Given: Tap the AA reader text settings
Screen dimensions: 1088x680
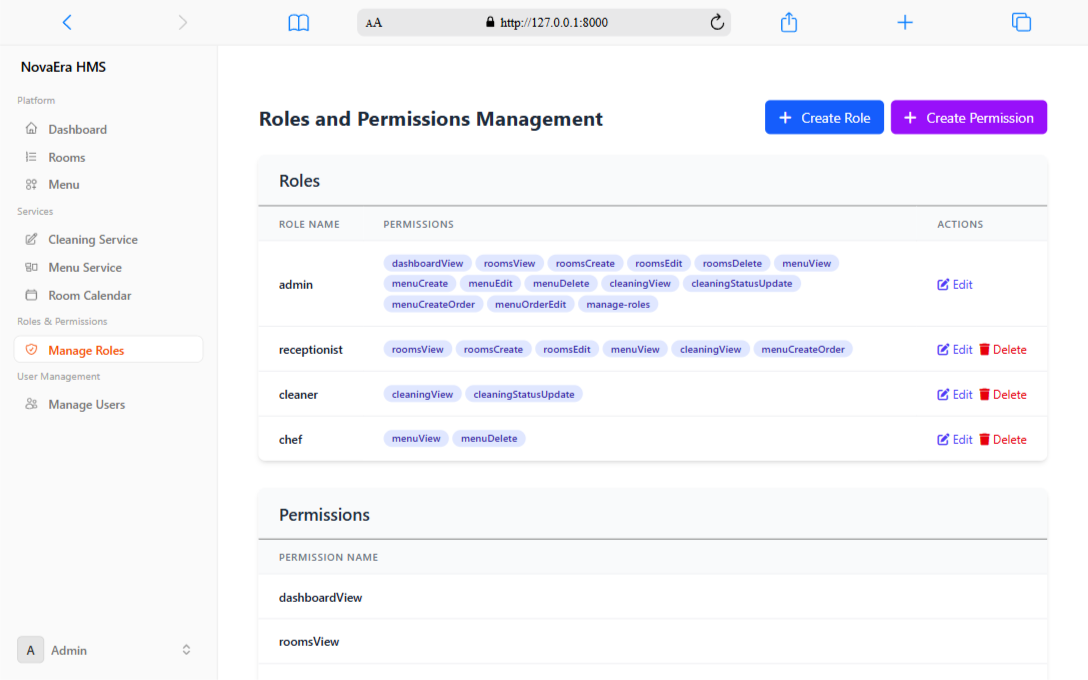Looking at the screenshot, I should pyautogui.click(x=374, y=23).
